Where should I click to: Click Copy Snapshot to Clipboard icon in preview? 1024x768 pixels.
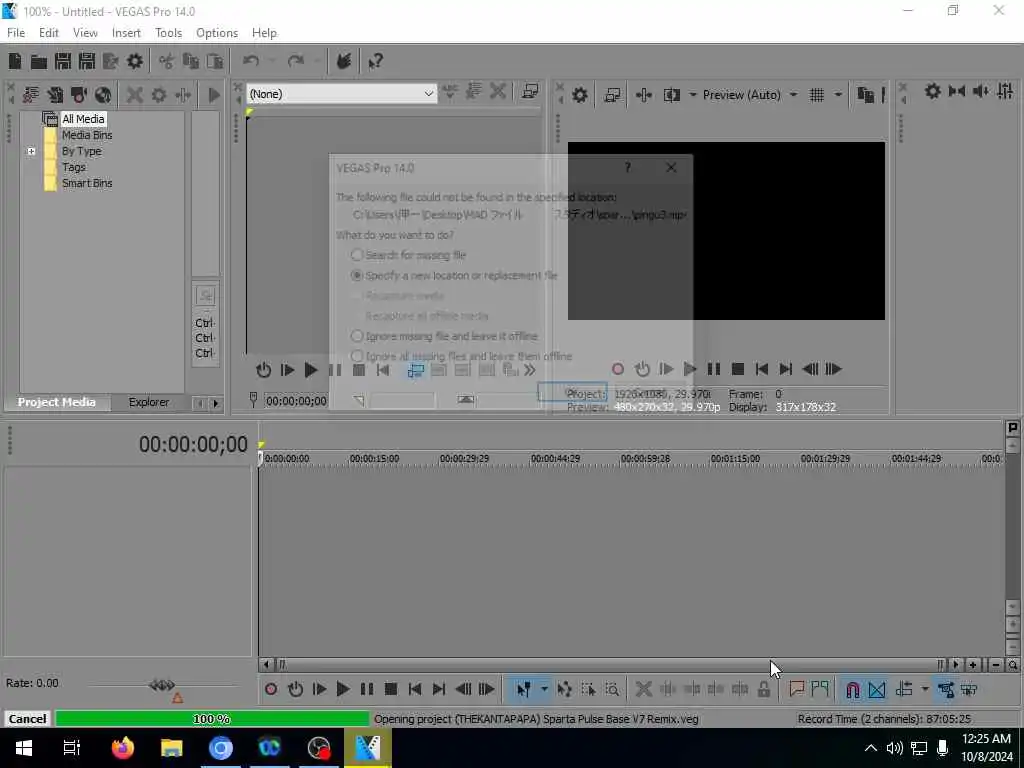(865, 95)
